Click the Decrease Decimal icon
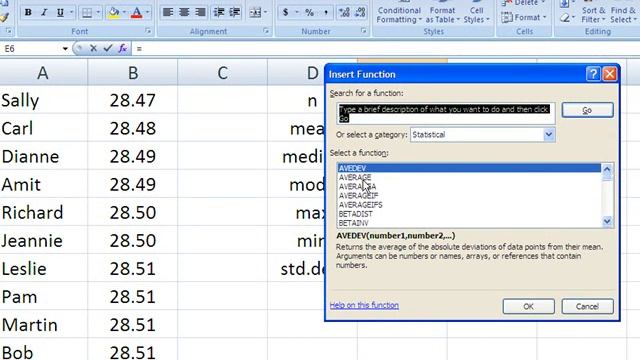The image size is (640, 360). point(360,13)
